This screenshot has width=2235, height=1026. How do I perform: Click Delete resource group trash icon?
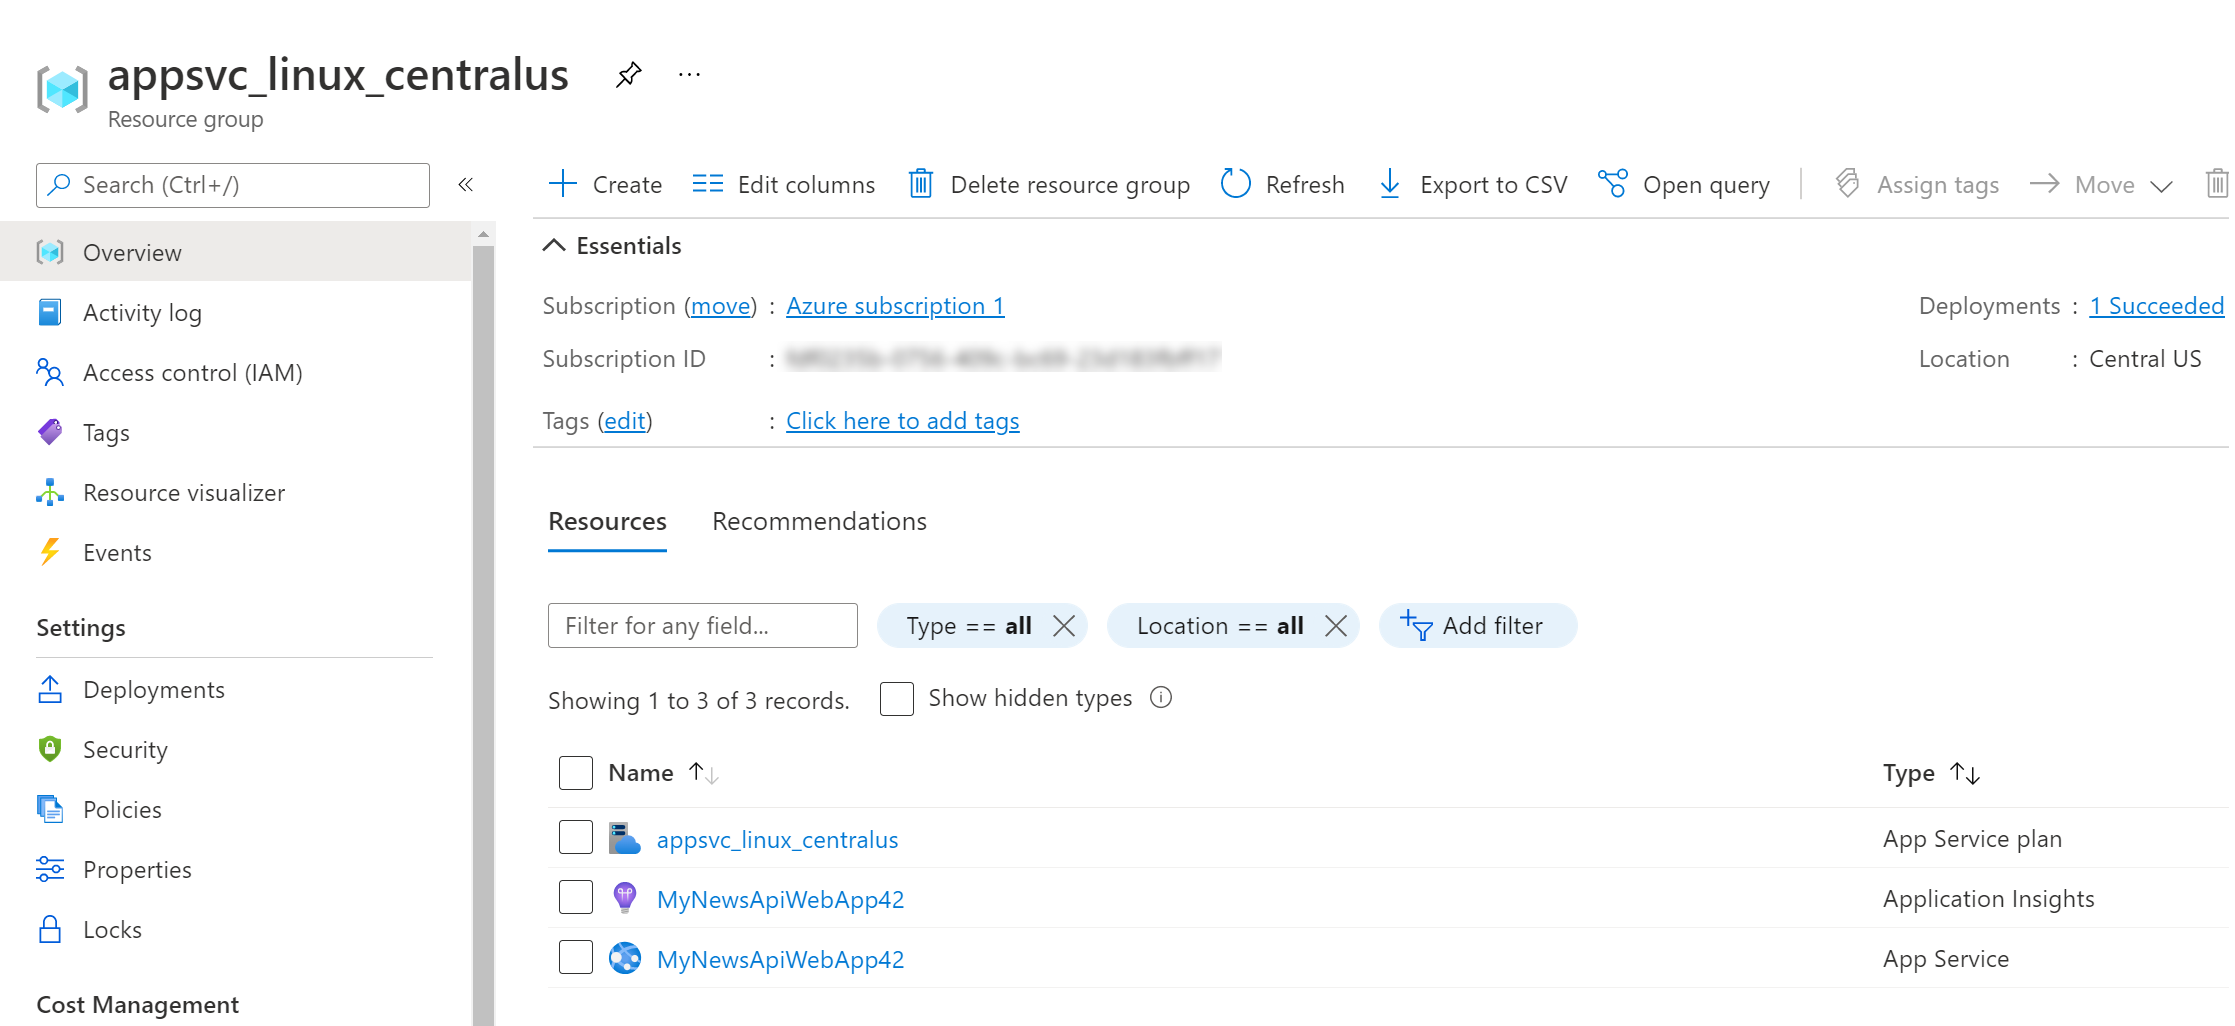coord(920,184)
